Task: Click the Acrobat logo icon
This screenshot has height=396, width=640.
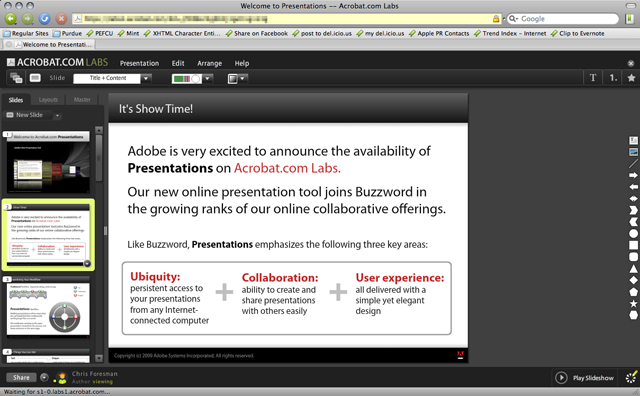Action: pyautogui.click(x=11, y=62)
